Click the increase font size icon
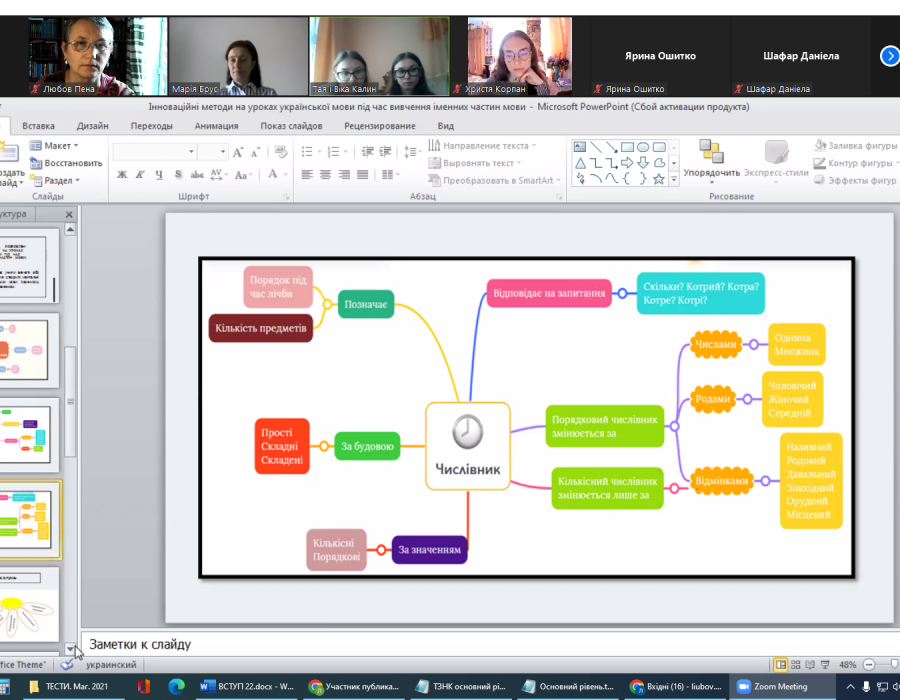The image size is (900, 700). (x=238, y=152)
